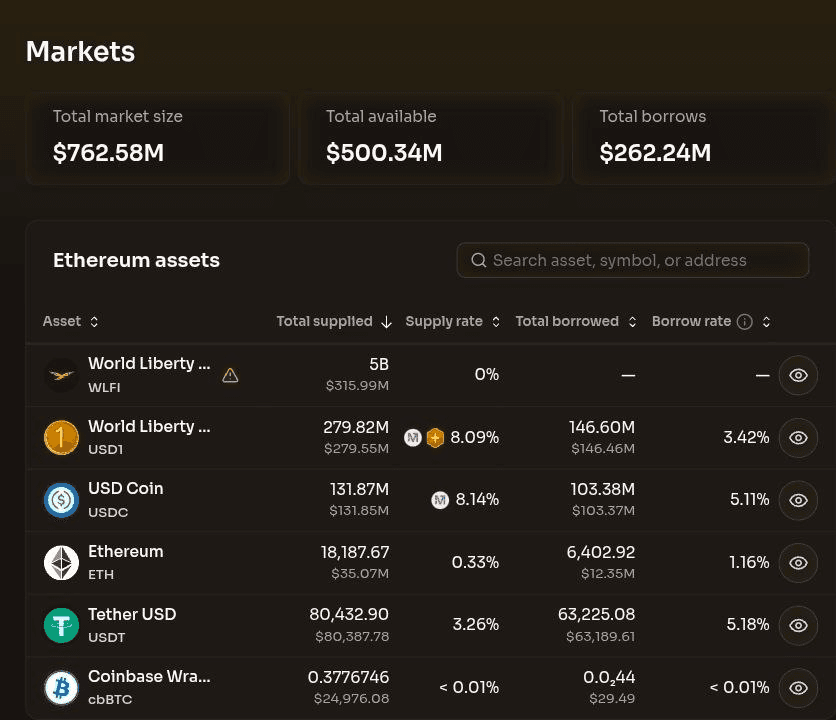Toggle the eye icon for WLFI row
Image resolution: width=836 pixels, height=720 pixels.
798,375
